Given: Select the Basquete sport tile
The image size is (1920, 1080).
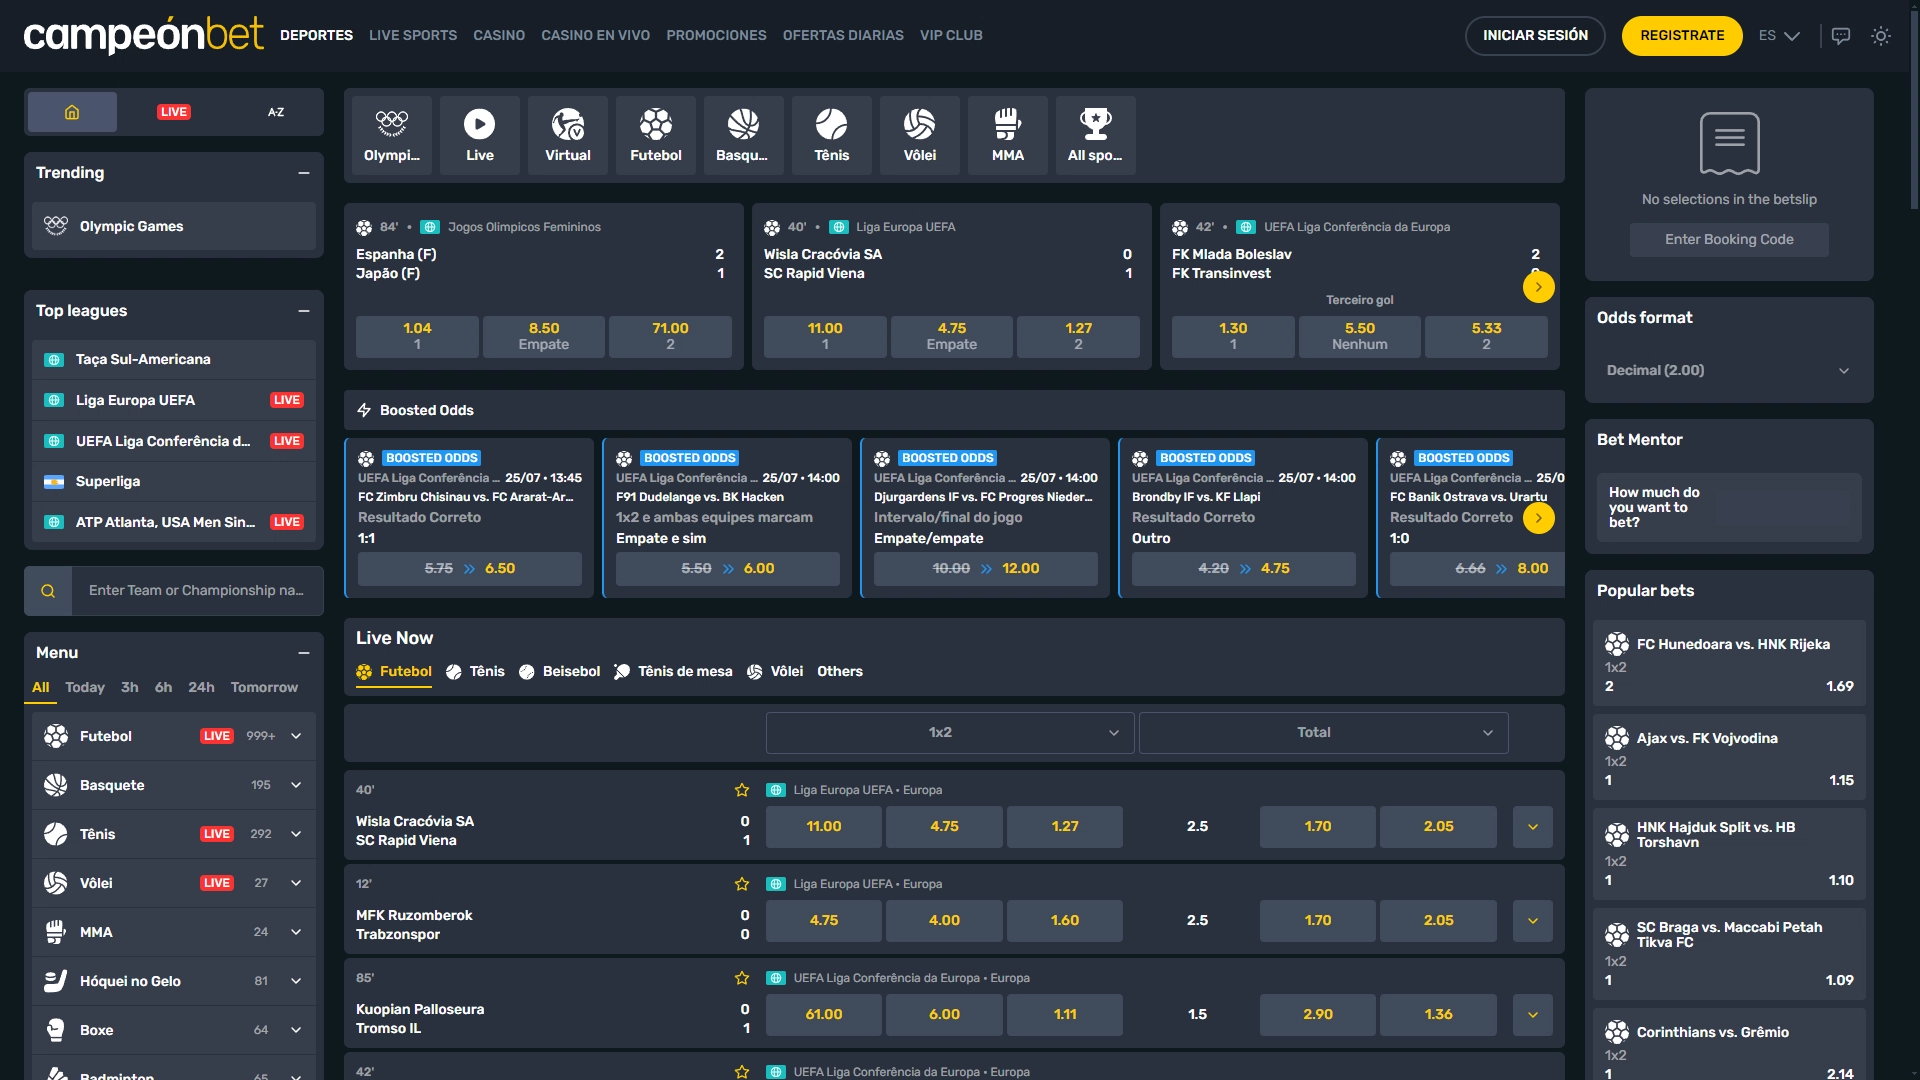Looking at the screenshot, I should tap(744, 136).
